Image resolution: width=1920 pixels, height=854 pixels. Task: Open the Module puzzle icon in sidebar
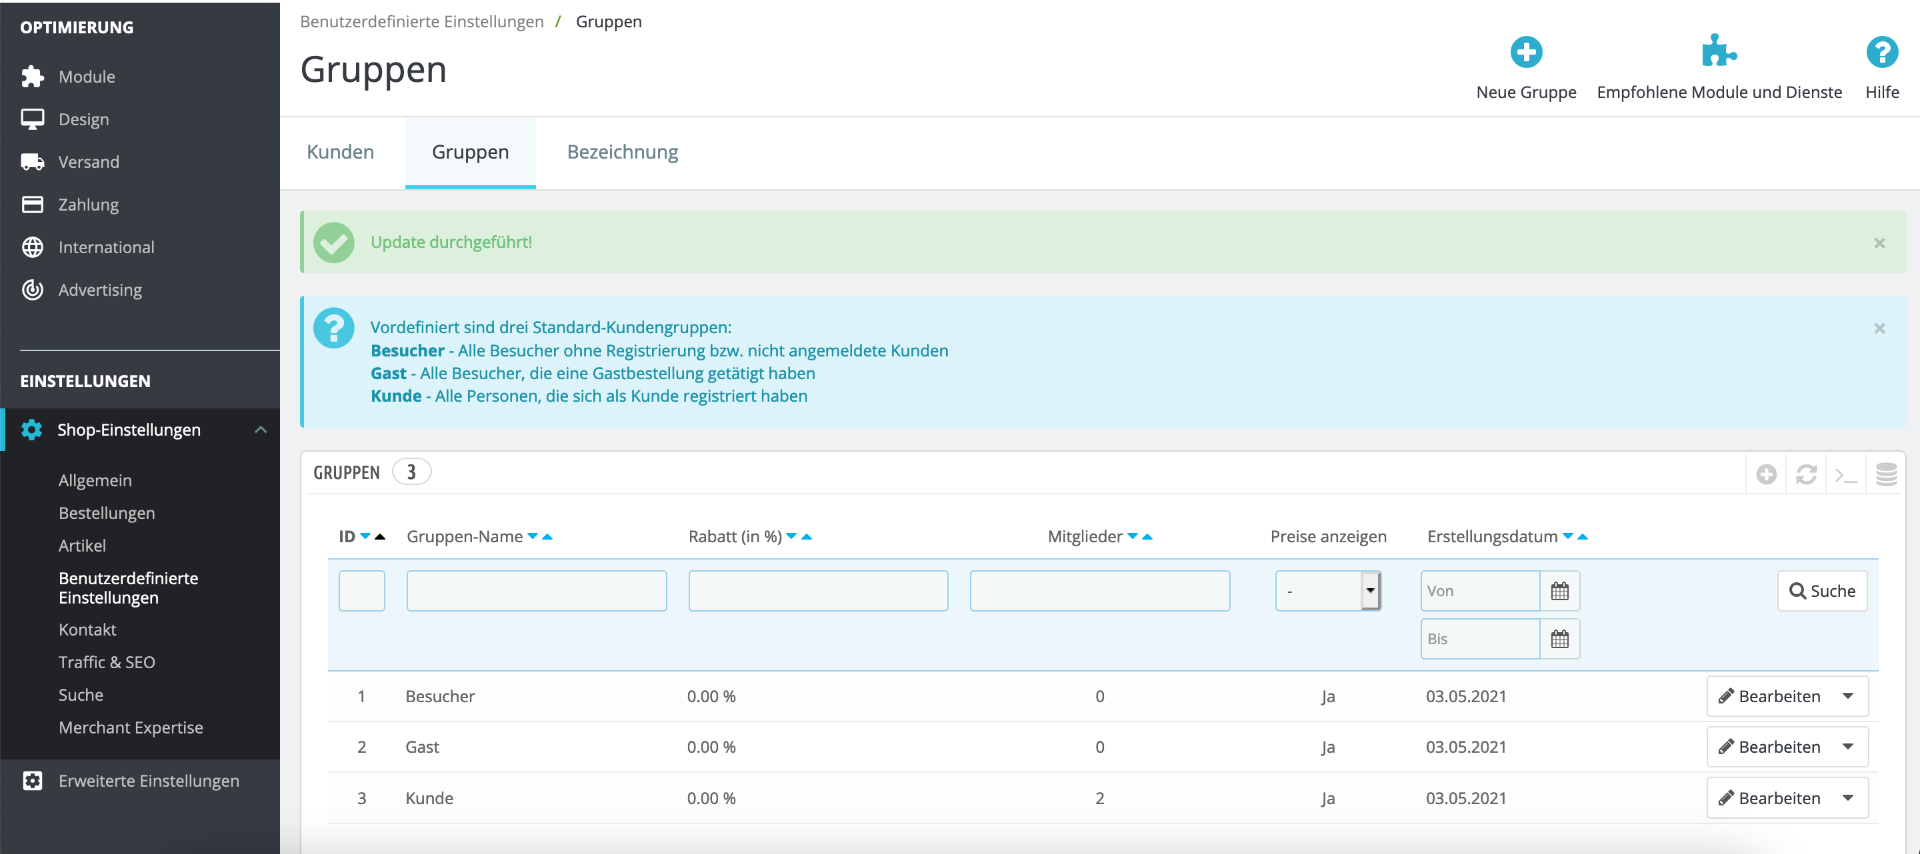(x=33, y=77)
